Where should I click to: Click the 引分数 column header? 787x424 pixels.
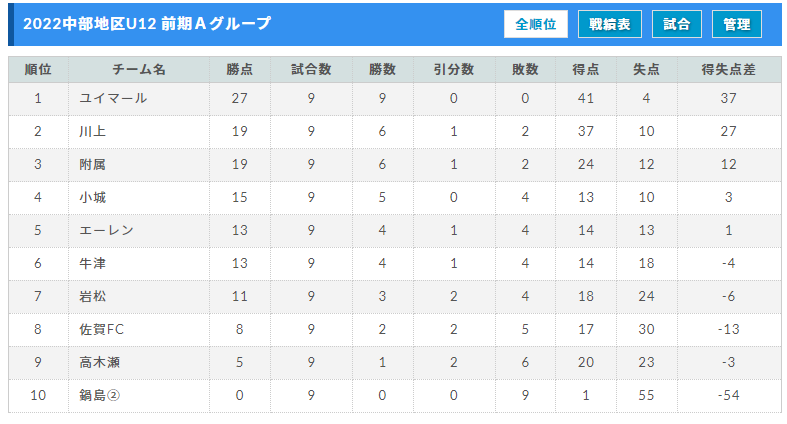454,69
